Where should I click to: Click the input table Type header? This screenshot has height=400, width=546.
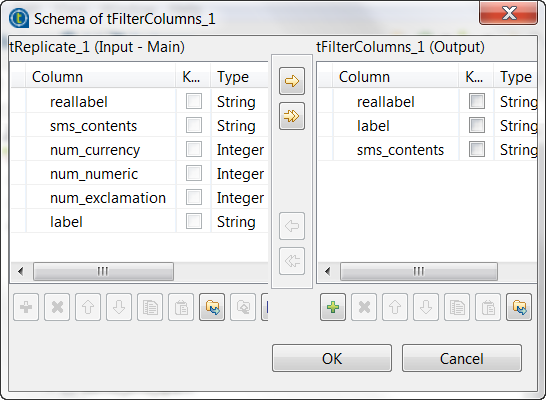pos(240,77)
